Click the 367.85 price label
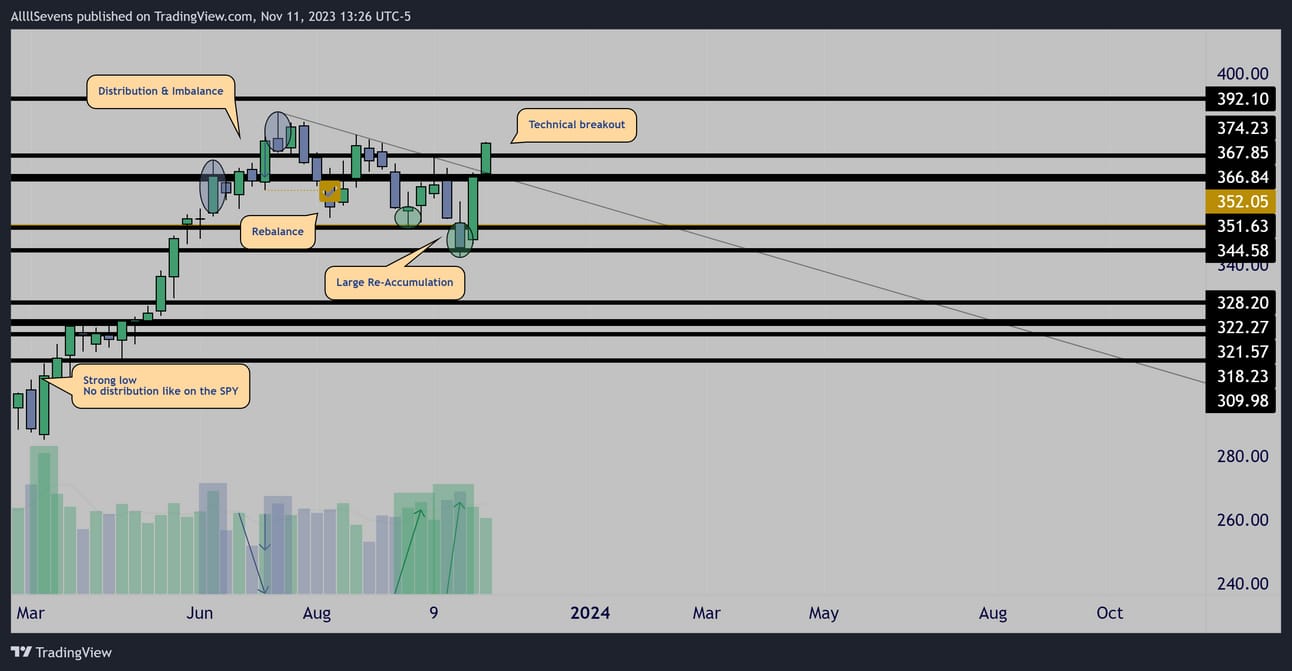 click(1243, 152)
